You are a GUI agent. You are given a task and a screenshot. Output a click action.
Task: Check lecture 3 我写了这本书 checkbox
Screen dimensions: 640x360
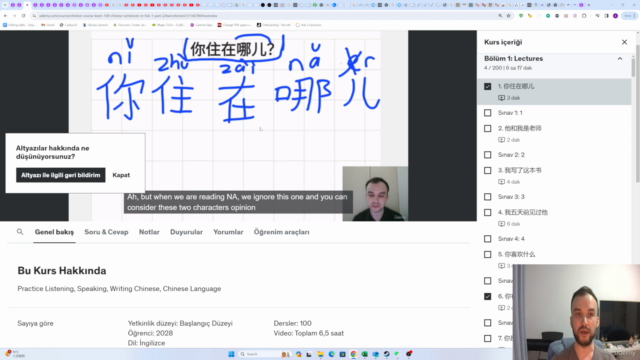tap(487, 171)
